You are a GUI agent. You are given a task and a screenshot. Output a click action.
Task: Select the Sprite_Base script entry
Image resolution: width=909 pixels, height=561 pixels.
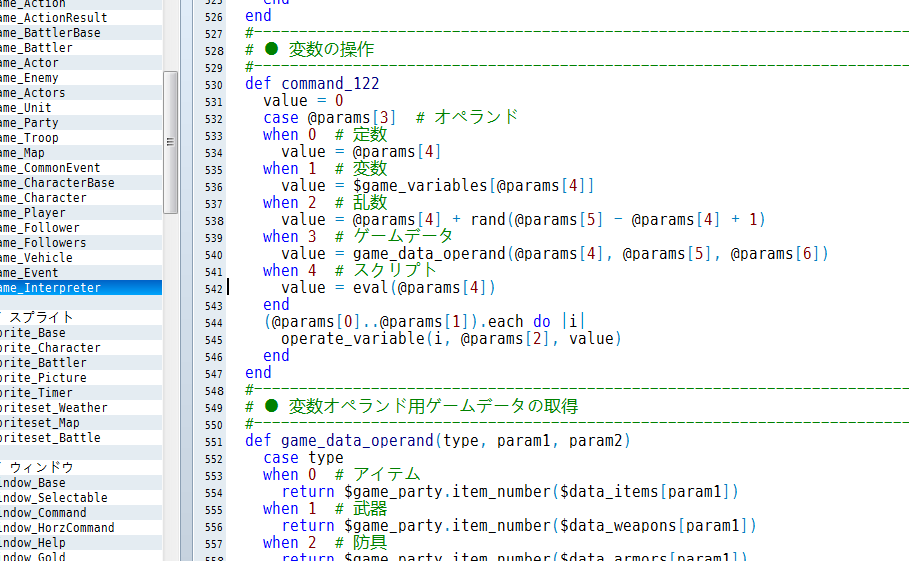(x=81, y=333)
